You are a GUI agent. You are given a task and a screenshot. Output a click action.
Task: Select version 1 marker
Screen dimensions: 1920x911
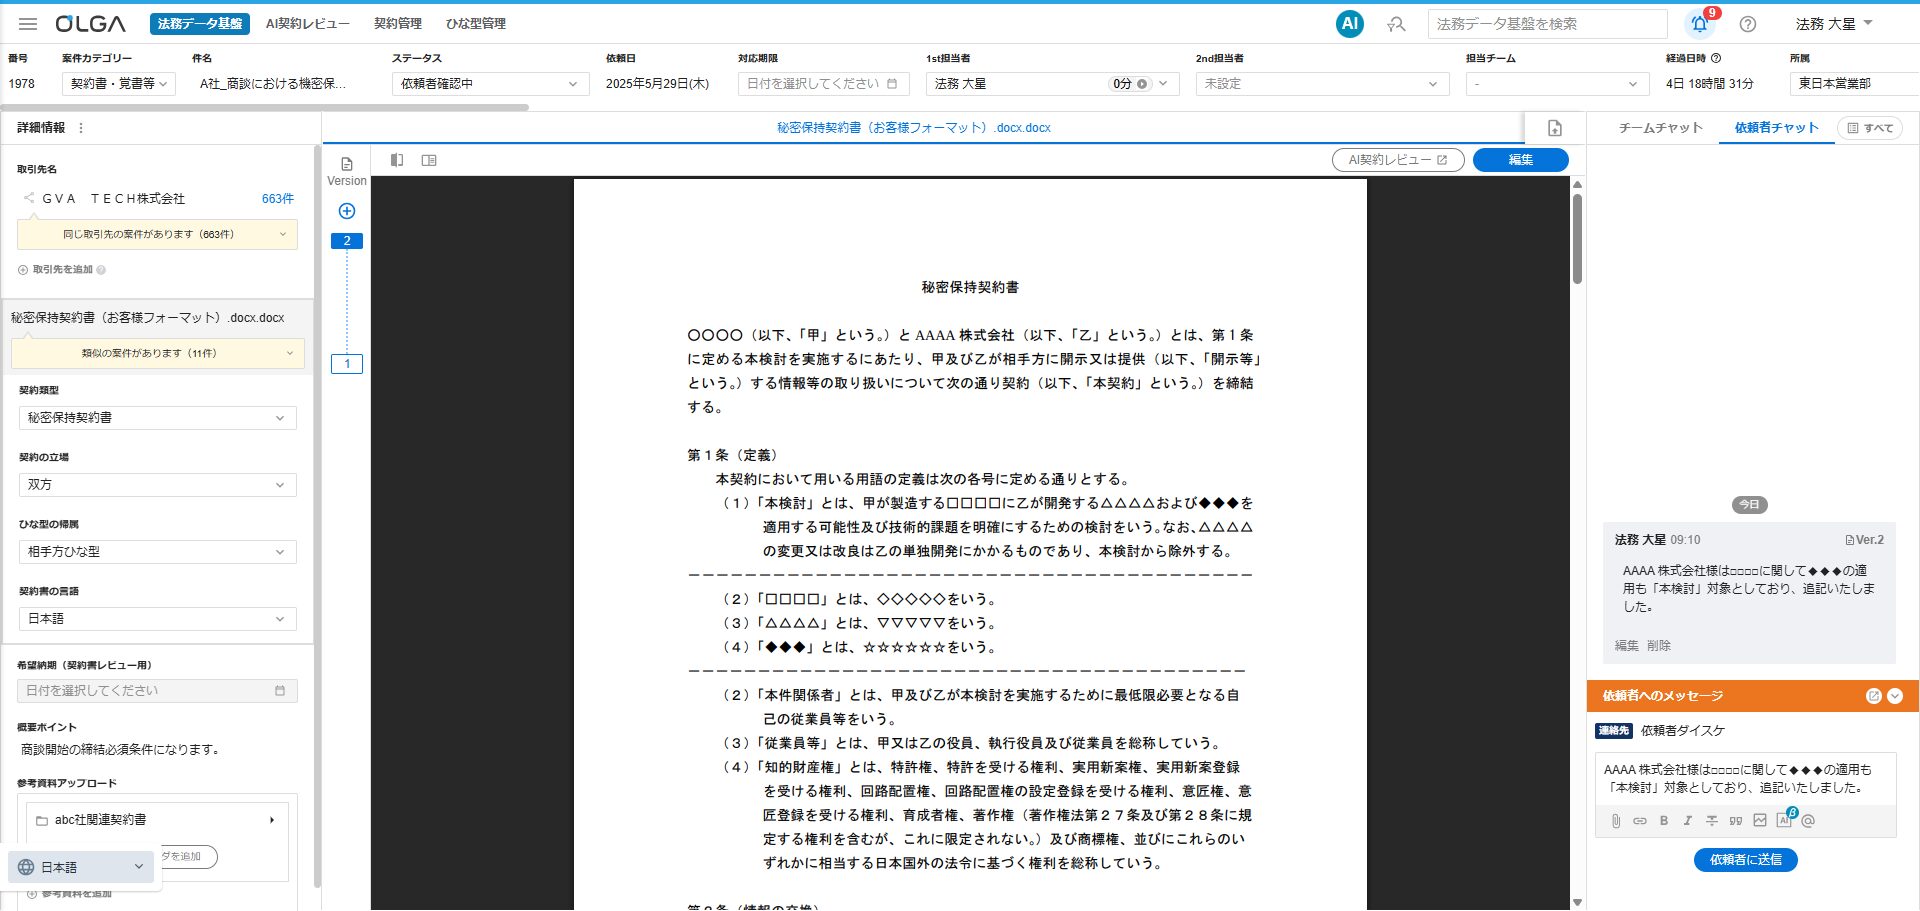click(347, 364)
